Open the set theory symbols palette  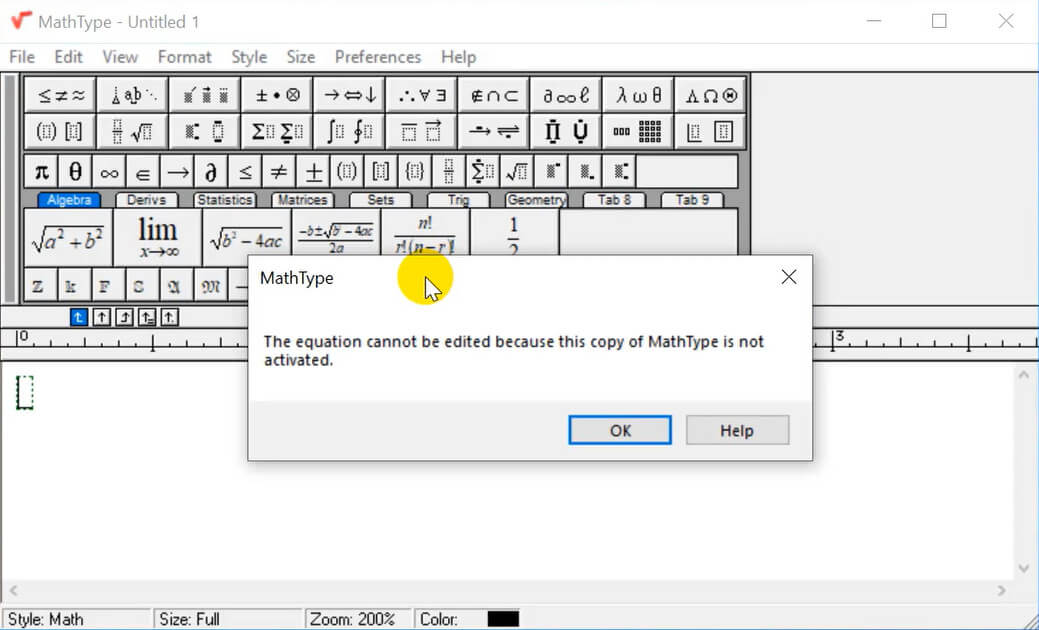[493, 93]
